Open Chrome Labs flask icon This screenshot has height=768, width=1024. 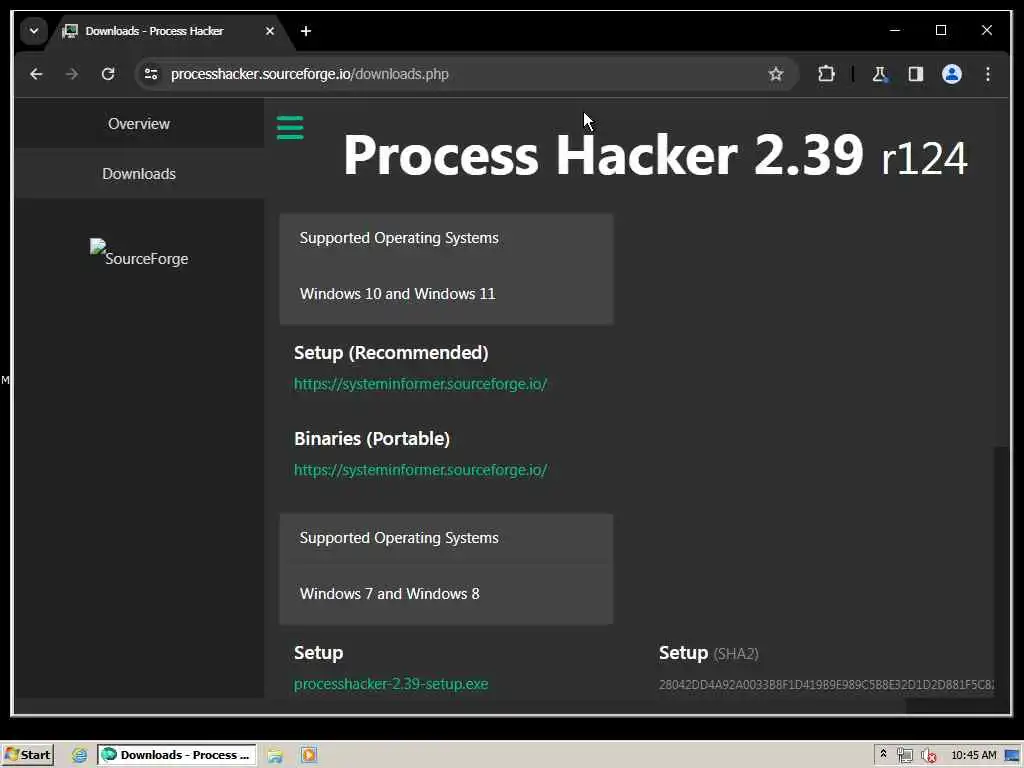point(880,74)
